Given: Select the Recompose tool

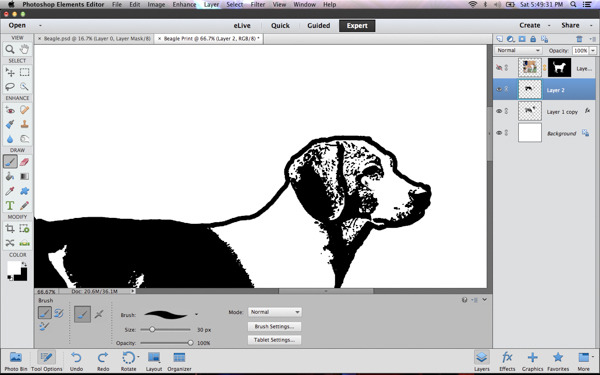Looking at the screenshot, I should [x=24, y=229].
